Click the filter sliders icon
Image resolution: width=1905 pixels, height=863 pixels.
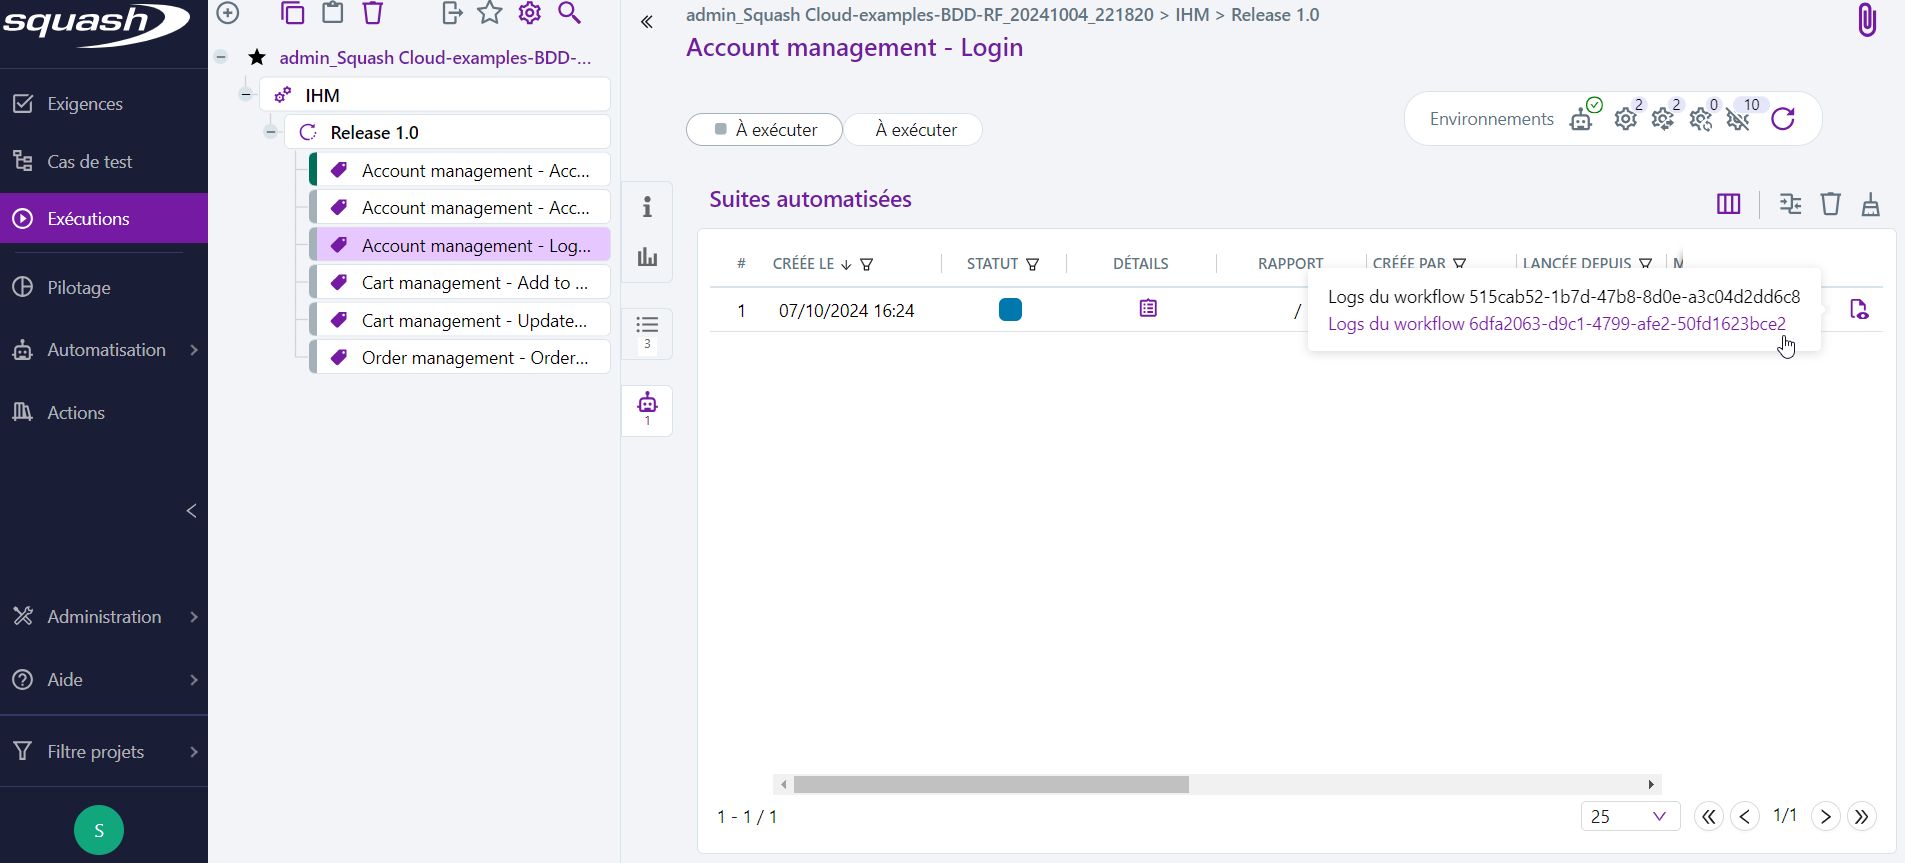coord(1791,204)
